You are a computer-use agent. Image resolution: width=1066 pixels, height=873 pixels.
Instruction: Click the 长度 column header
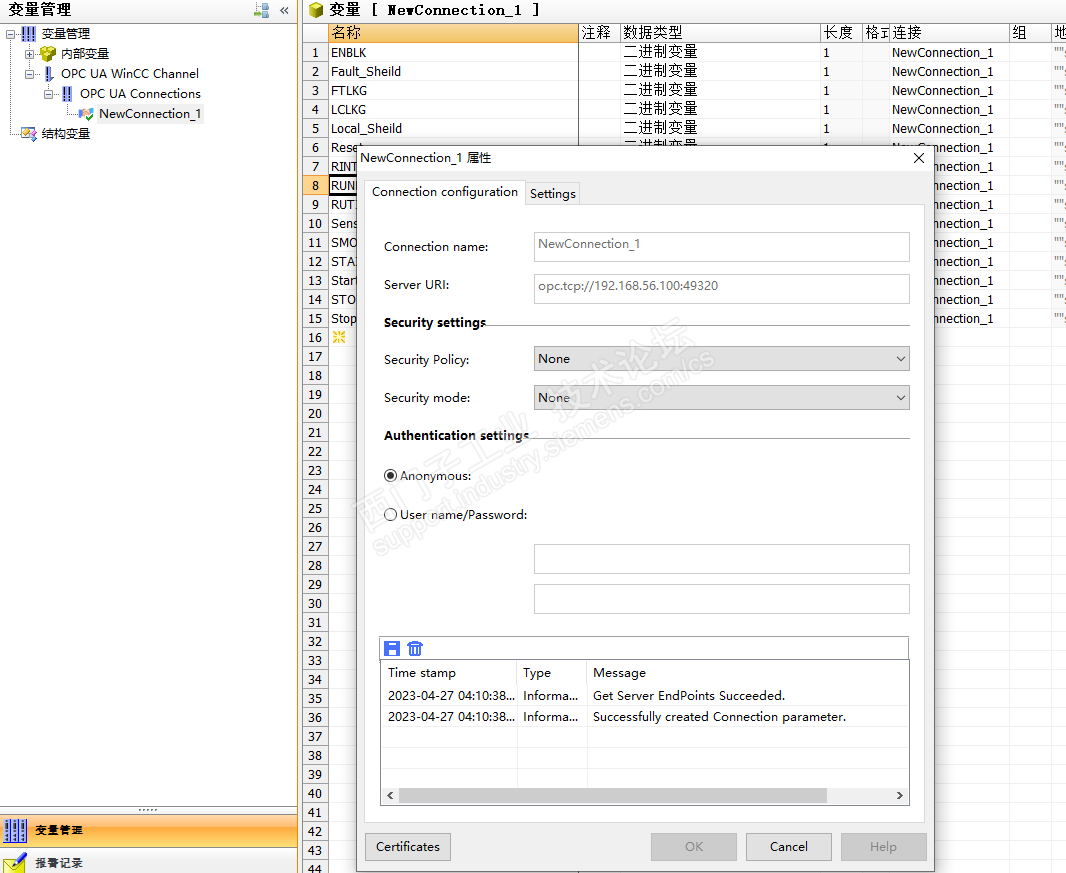(x=842, y=33)
